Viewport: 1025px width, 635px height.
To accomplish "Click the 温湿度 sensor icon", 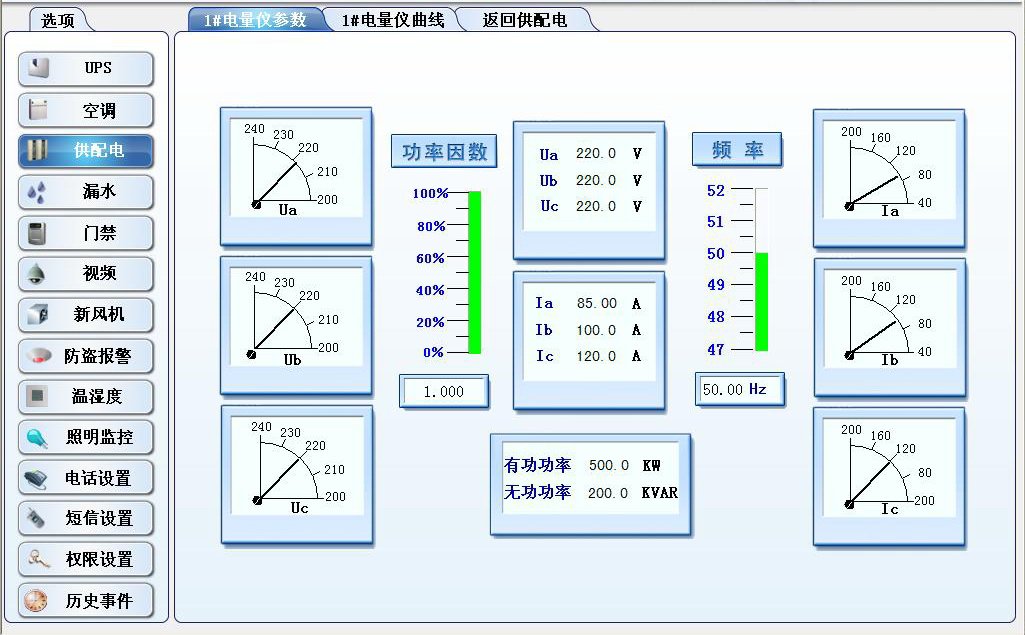I will click(37, 396).
